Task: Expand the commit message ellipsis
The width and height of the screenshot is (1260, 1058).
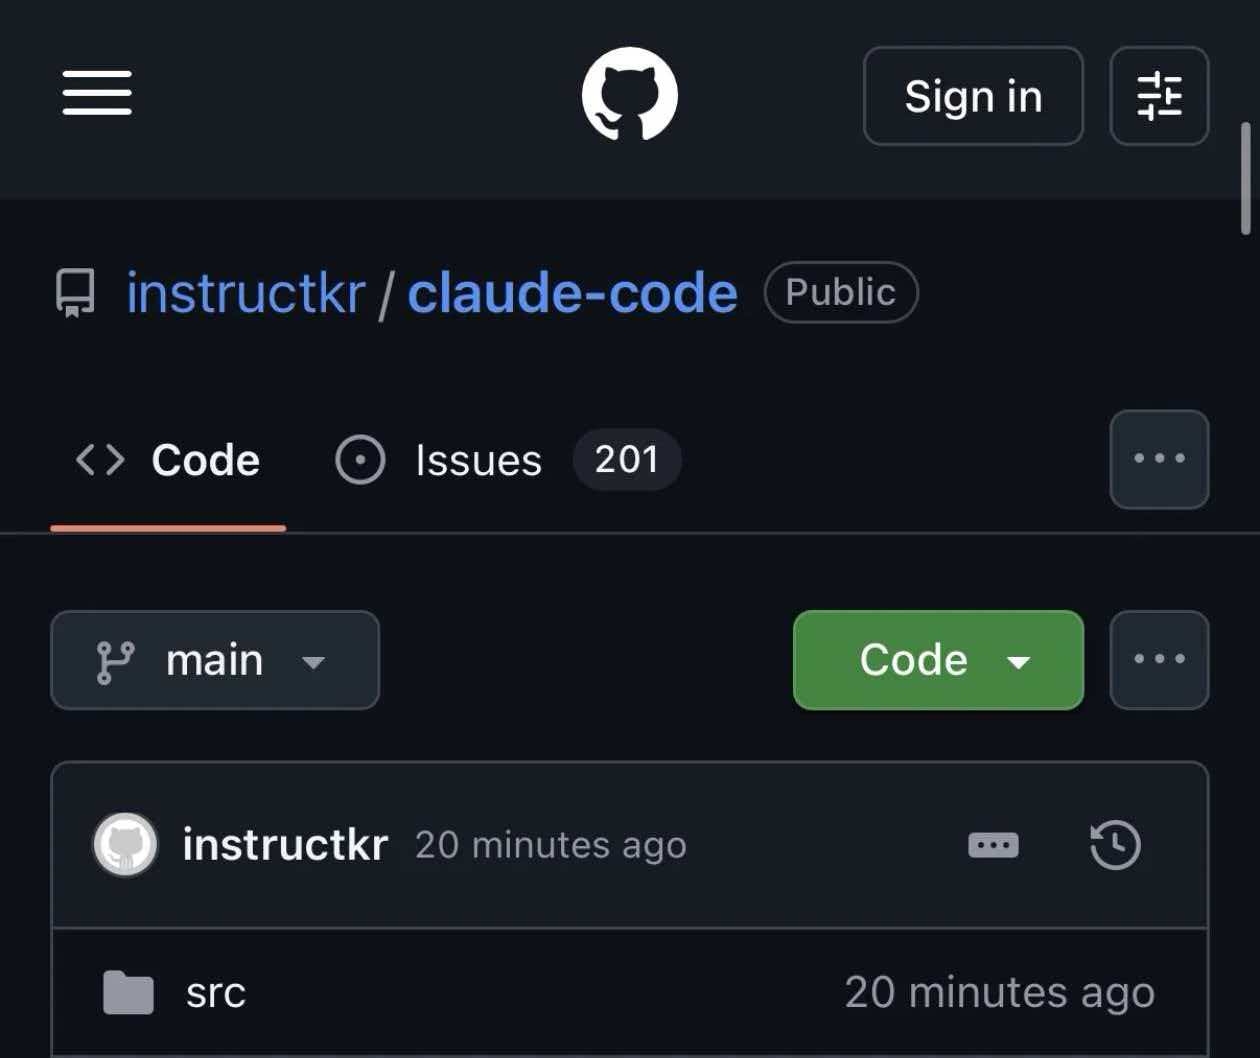Action: click(993, 845)
